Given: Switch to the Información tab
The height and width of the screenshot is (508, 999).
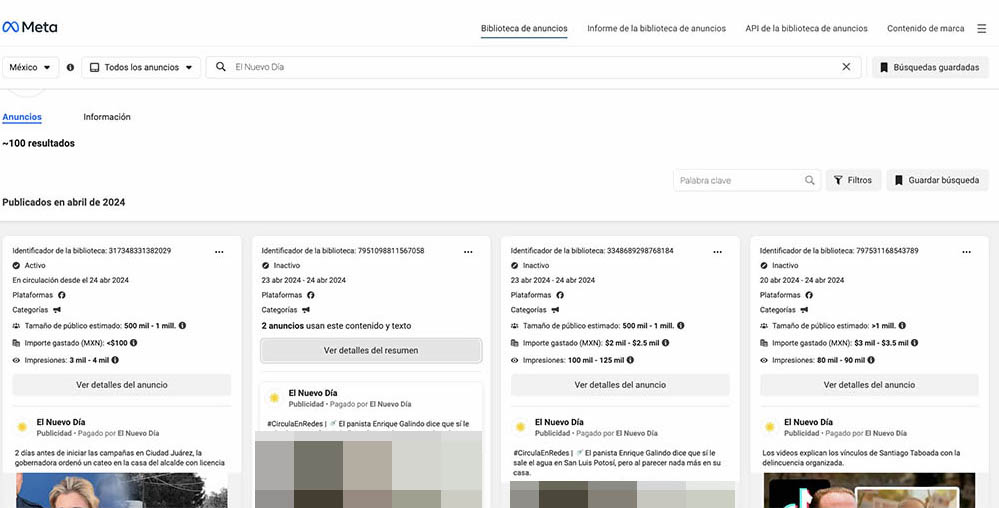Looking at the screenshot, I should click(x=106, y=117).
